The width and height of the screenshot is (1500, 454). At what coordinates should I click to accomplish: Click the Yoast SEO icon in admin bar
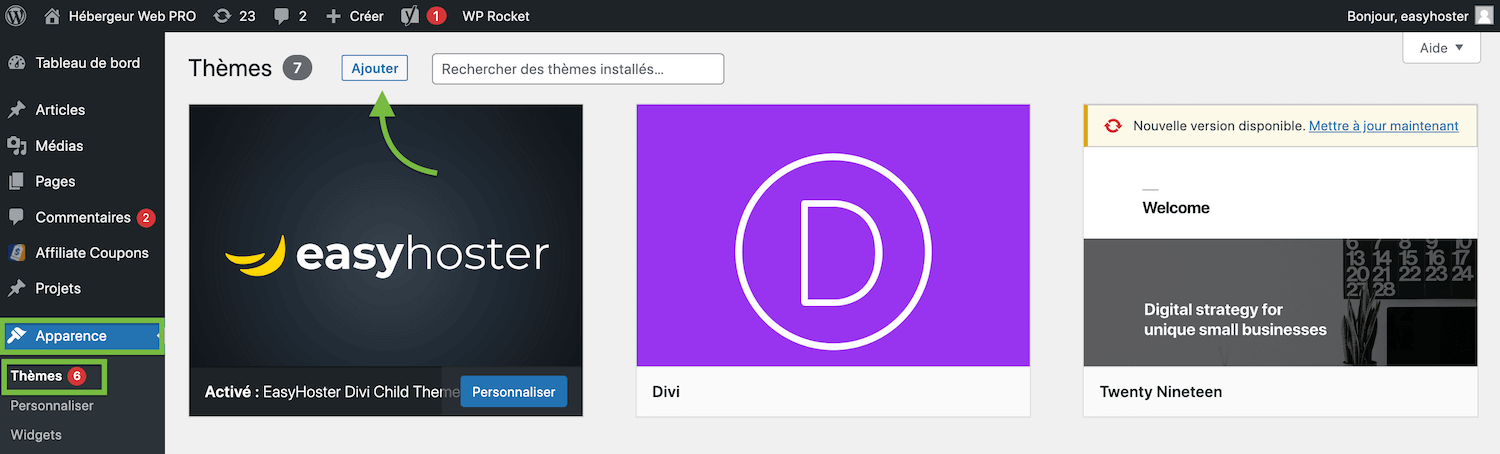click(410, 16)
